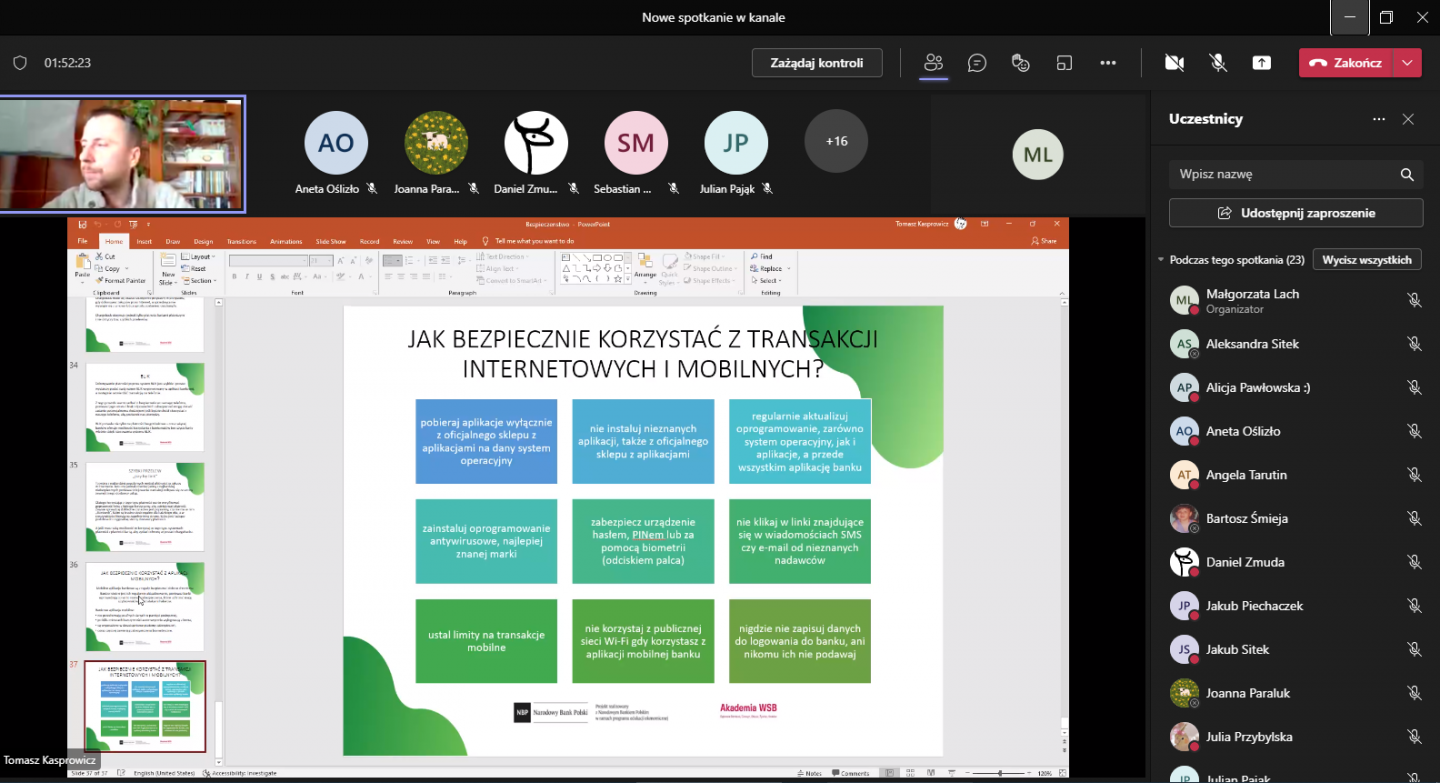Select Daniel Zmuda in participants list
1440x783 pixels.
click(1296, 562)
